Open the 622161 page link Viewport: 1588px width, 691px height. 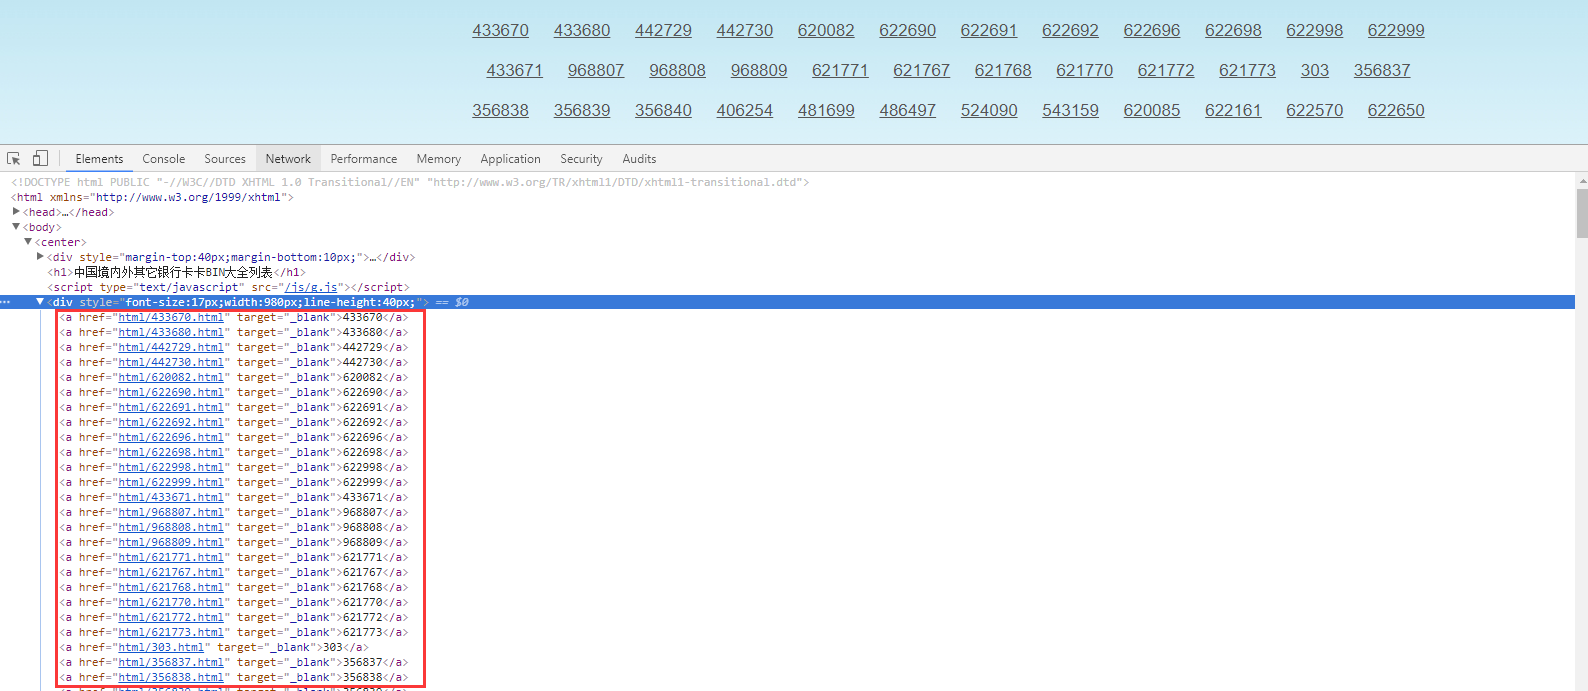click(1233, 111)
